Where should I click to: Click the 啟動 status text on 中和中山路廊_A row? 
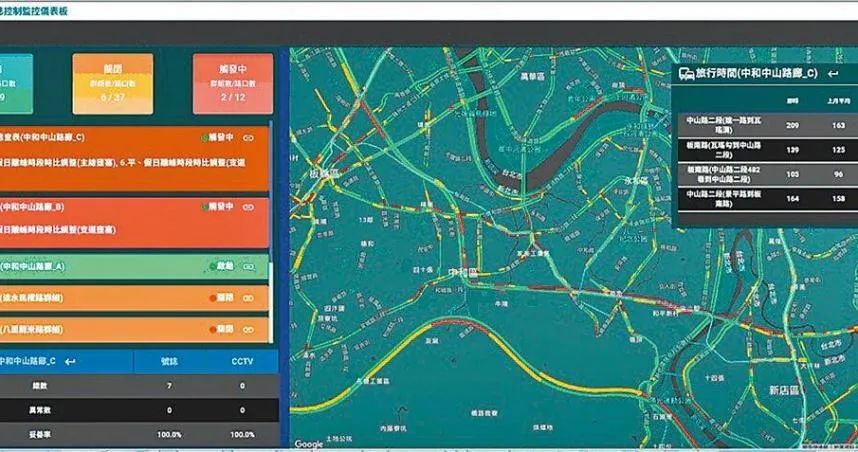coord(225,266)
